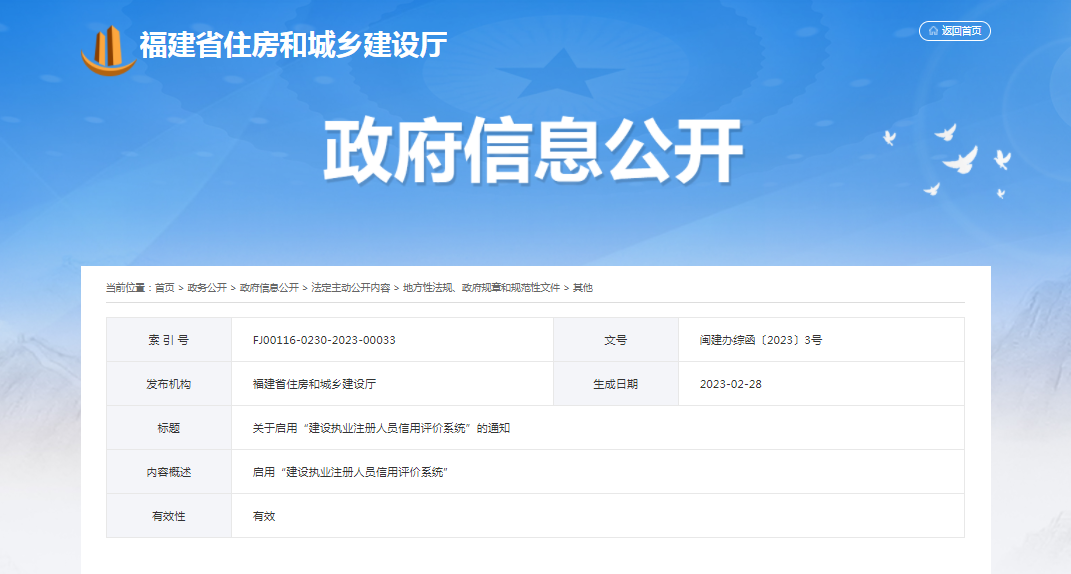1071x574 pixels.
Task: Open the 返回首页 button
Action: (954, 31)
